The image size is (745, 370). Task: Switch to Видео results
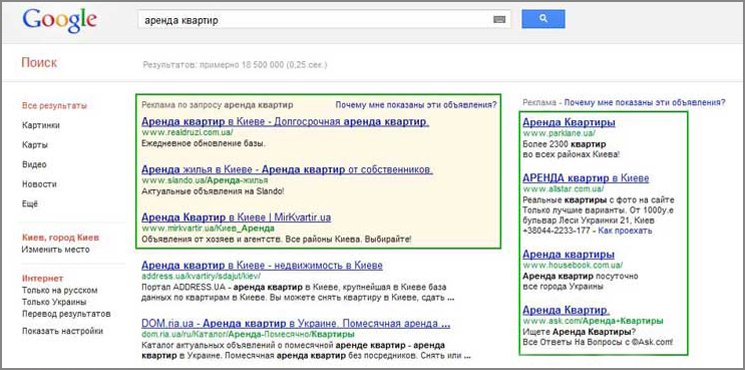pos(34,165)
